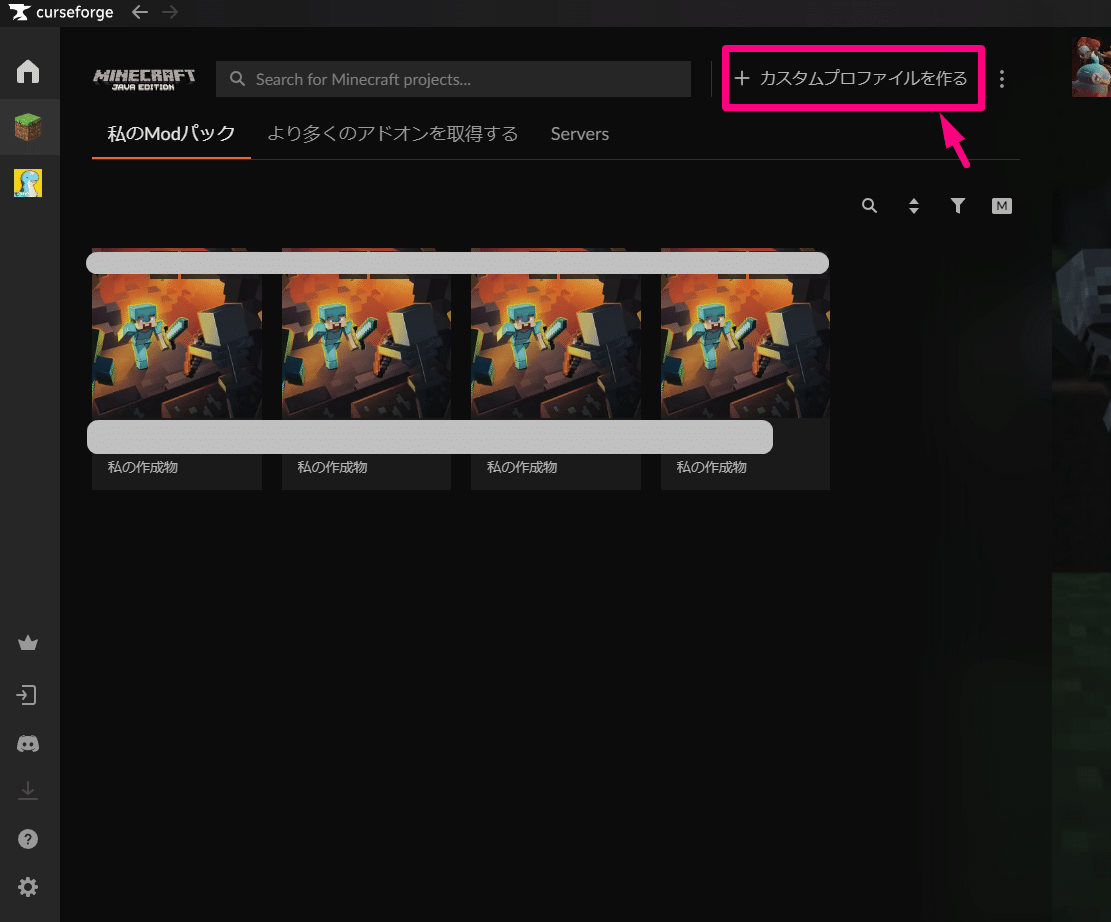Click the CurseForge logo in title bar
Screen dimensions: 1111x922
[x=19, y=12]
